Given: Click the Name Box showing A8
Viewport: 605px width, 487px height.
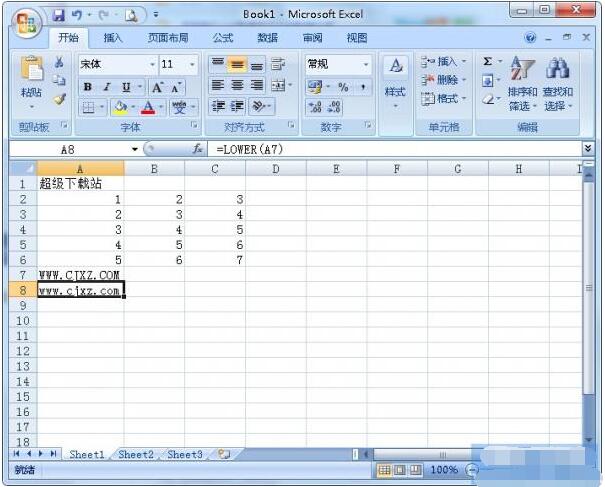Looking at the screenshot, I should (x=73, y=149).
